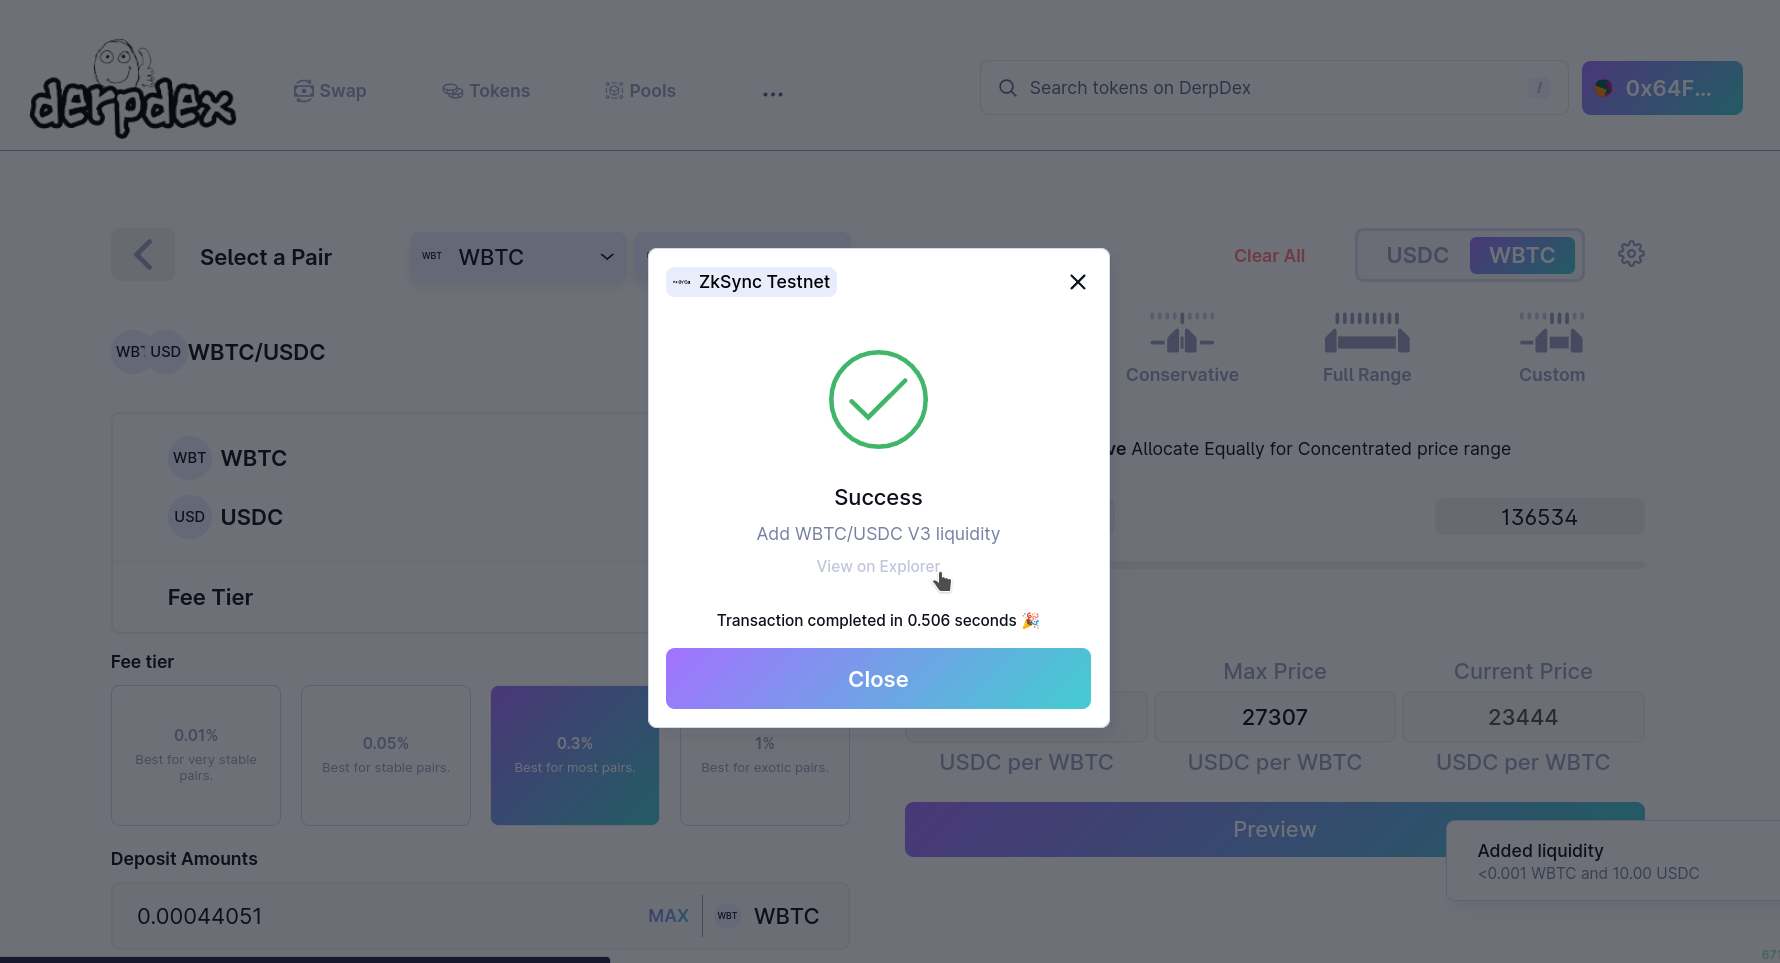
Task: Select the Full Range strategy icon
Action: click(x=1367, y=334)
